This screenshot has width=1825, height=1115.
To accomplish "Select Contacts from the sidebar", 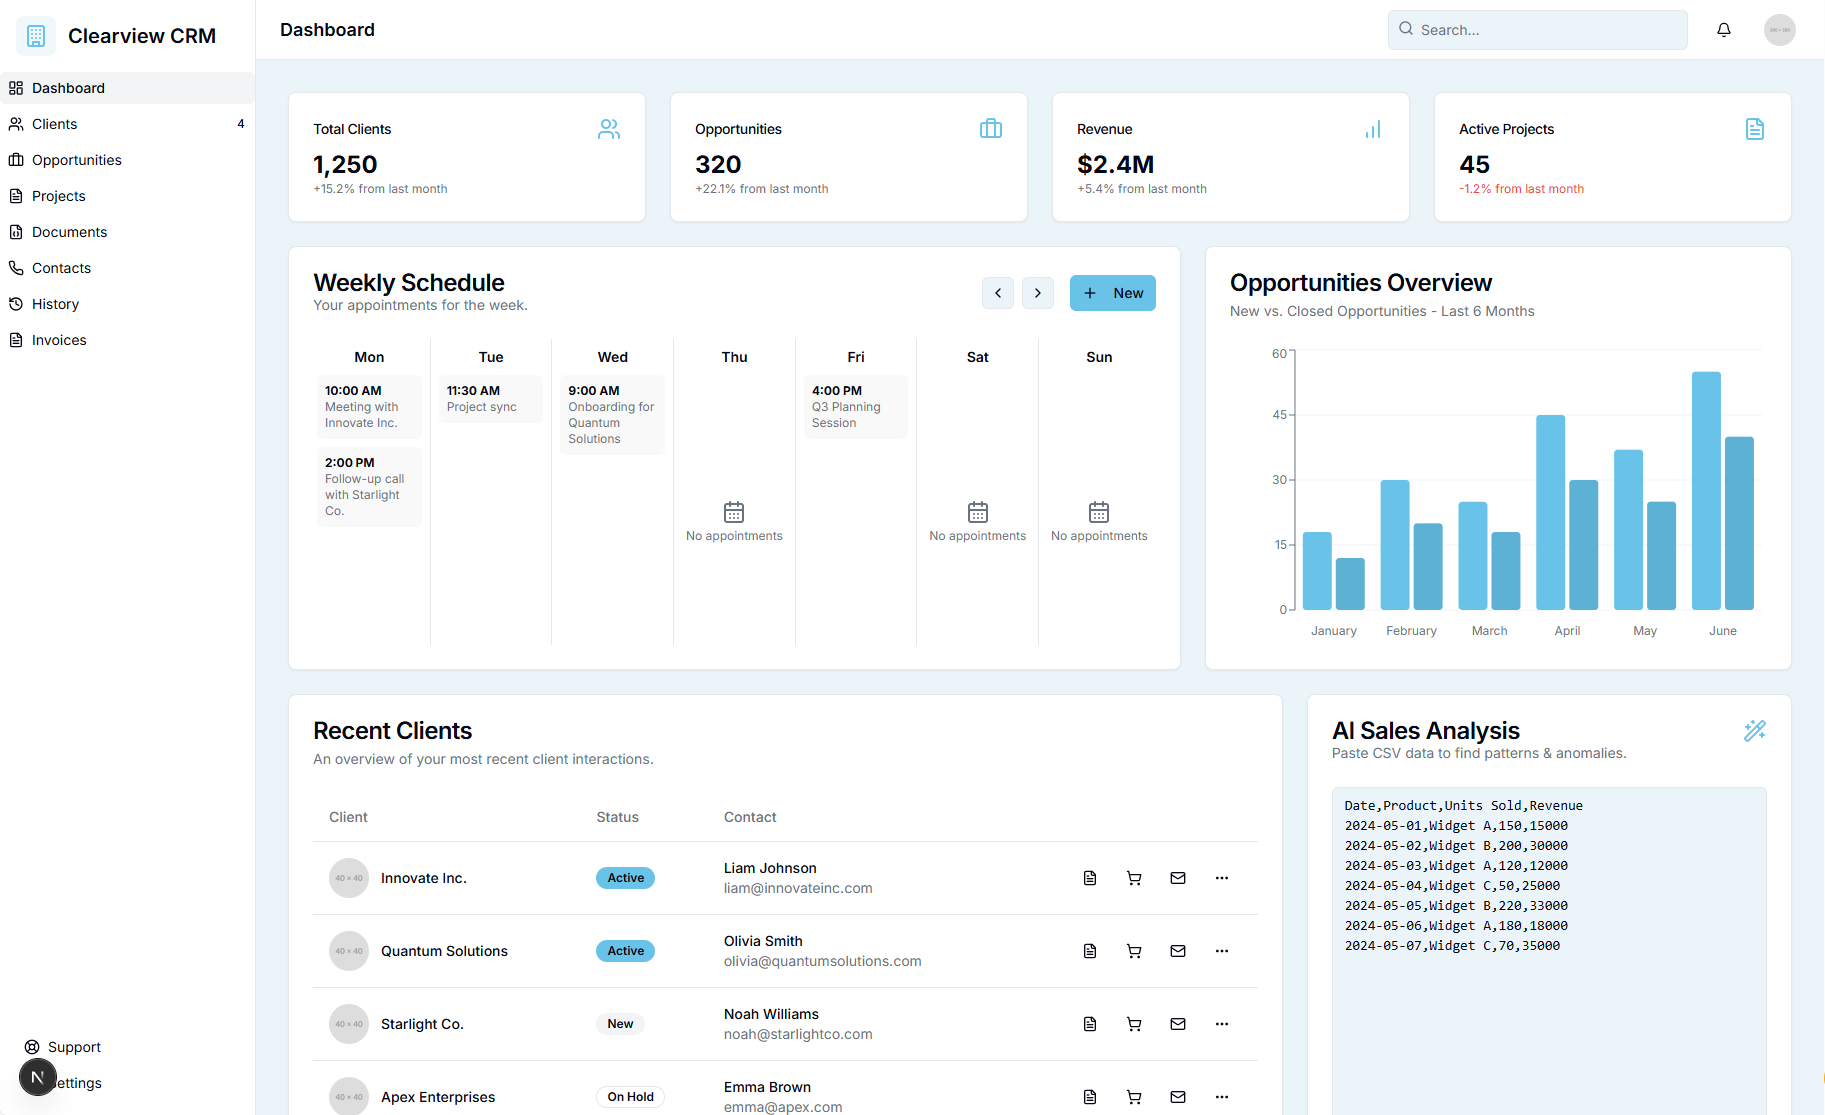I will [60, 267].
